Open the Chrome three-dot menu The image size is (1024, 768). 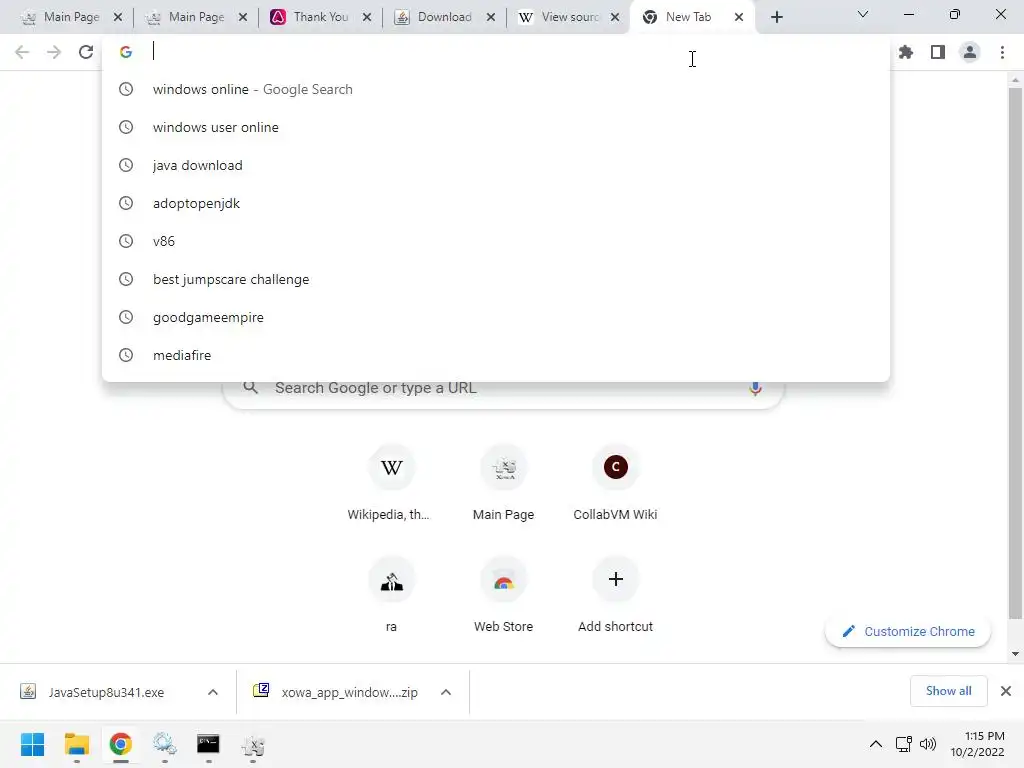1002,52
